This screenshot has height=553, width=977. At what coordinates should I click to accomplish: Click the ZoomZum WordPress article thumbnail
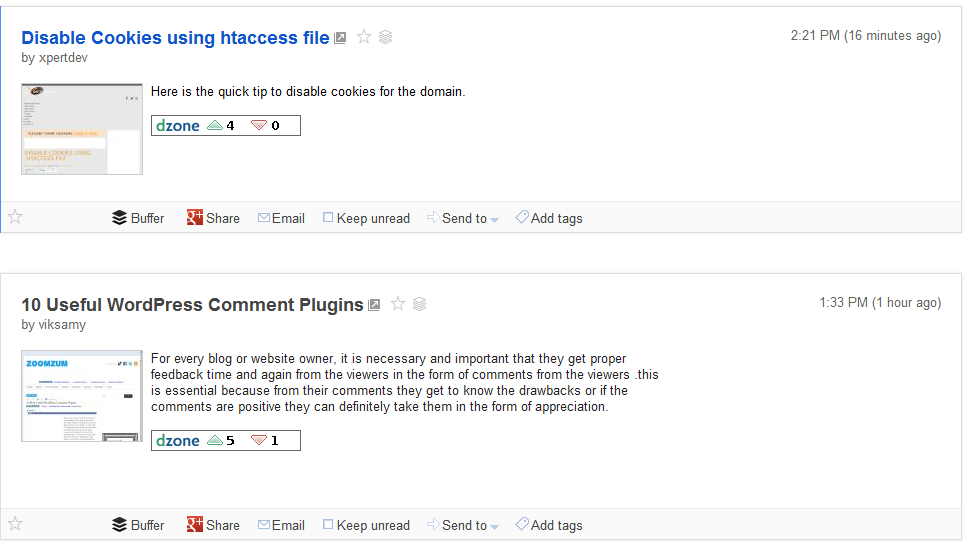coord(82,396)
